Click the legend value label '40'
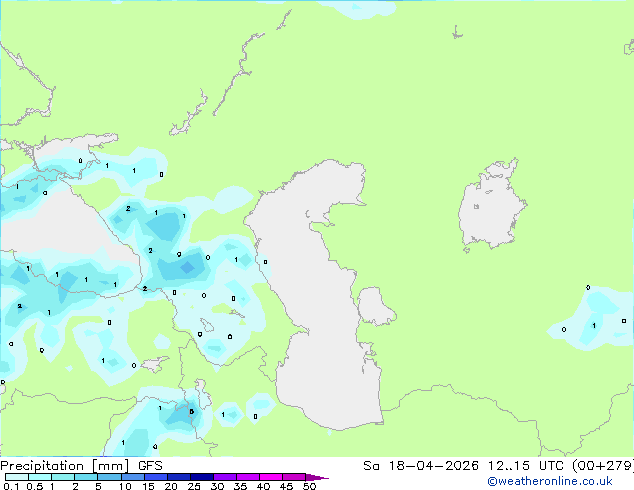 tap(263, 486)
